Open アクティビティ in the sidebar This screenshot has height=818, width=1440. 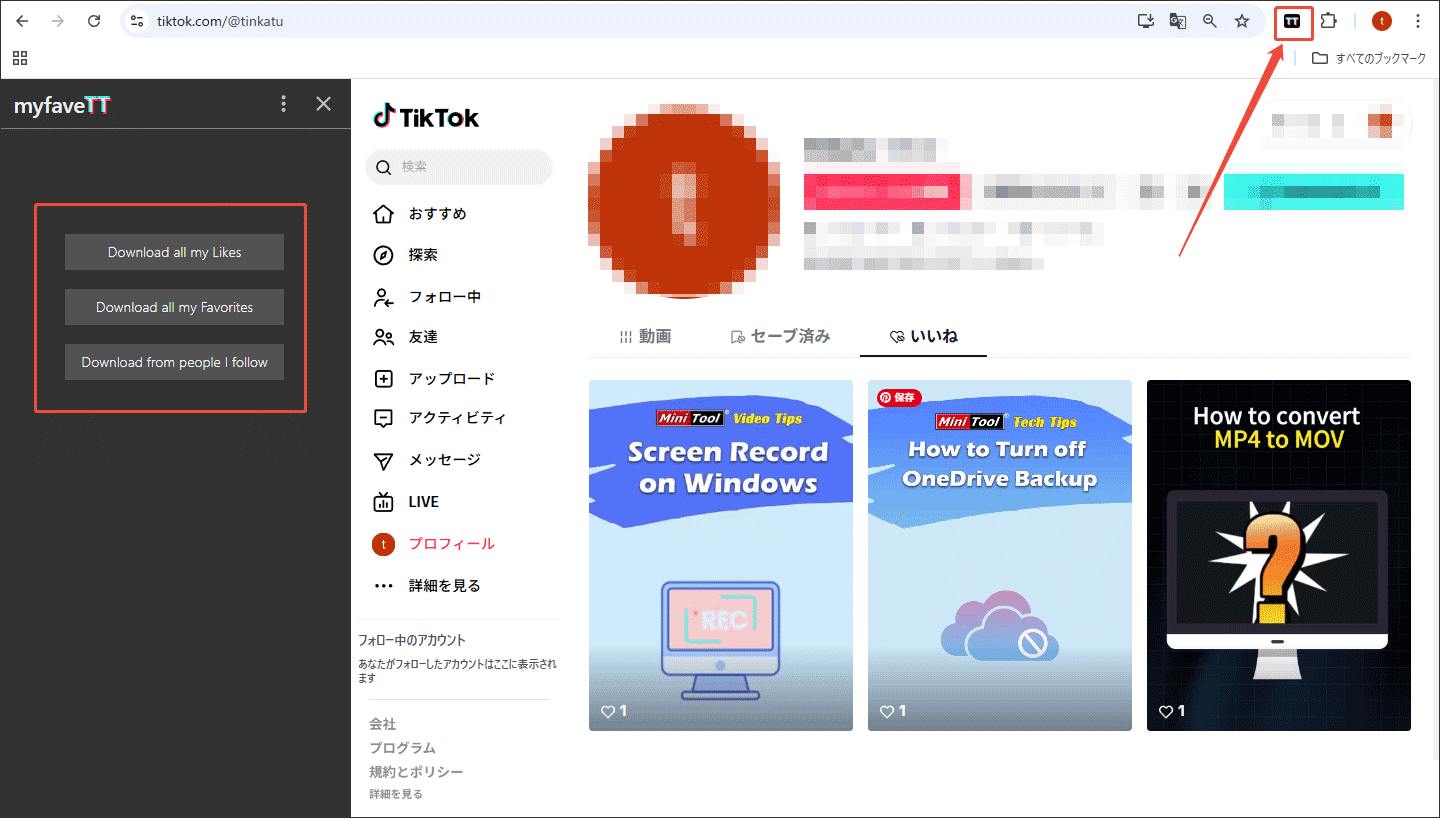tap(440, 418)
